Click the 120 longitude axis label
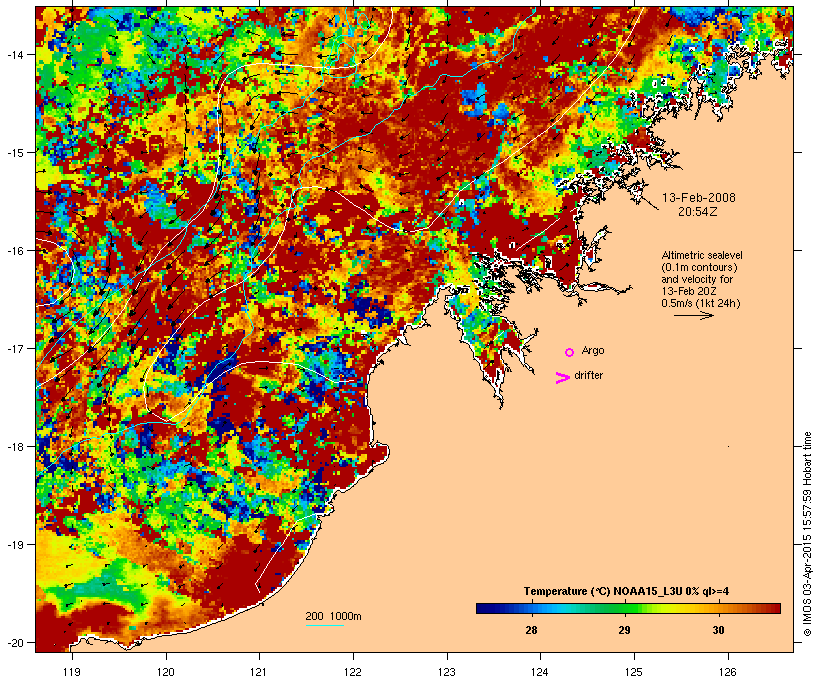Viewport: 820px width, 680px height. 166,672
